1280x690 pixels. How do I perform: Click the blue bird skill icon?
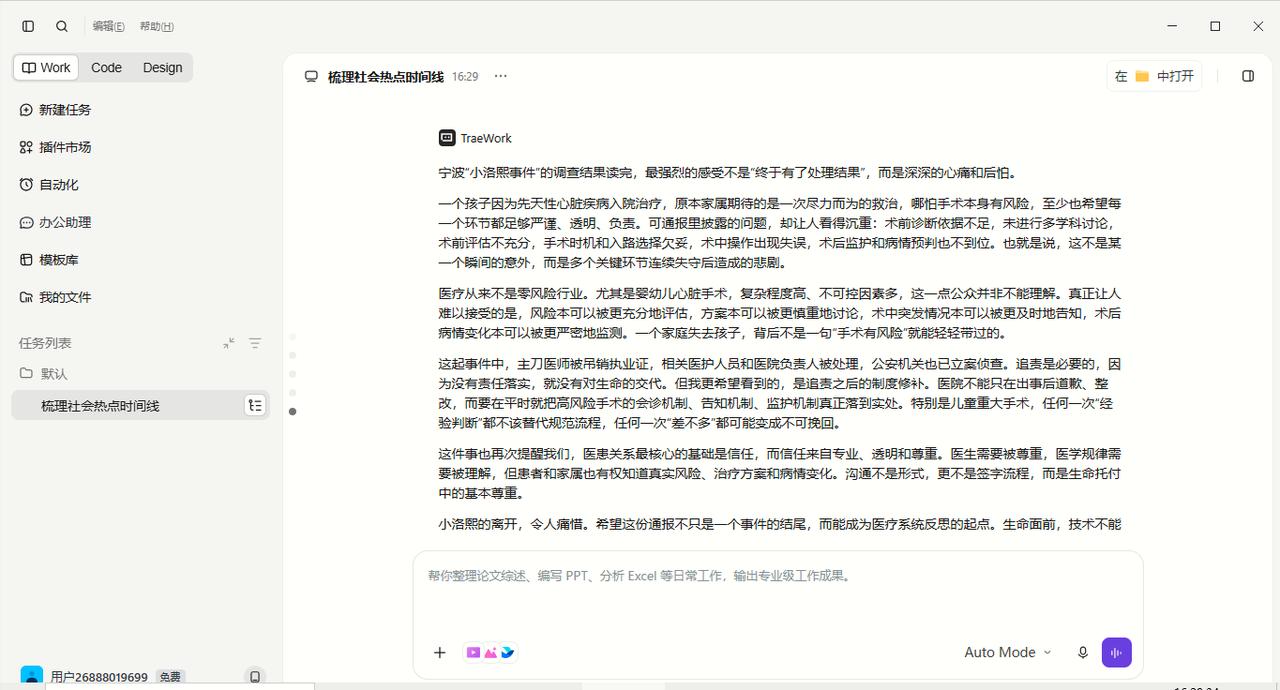[507, 652]
